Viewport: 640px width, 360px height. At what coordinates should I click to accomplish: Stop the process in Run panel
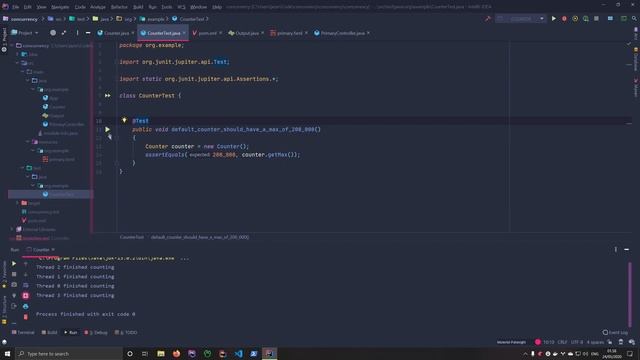pyautogui.click(x=14, y=274)
